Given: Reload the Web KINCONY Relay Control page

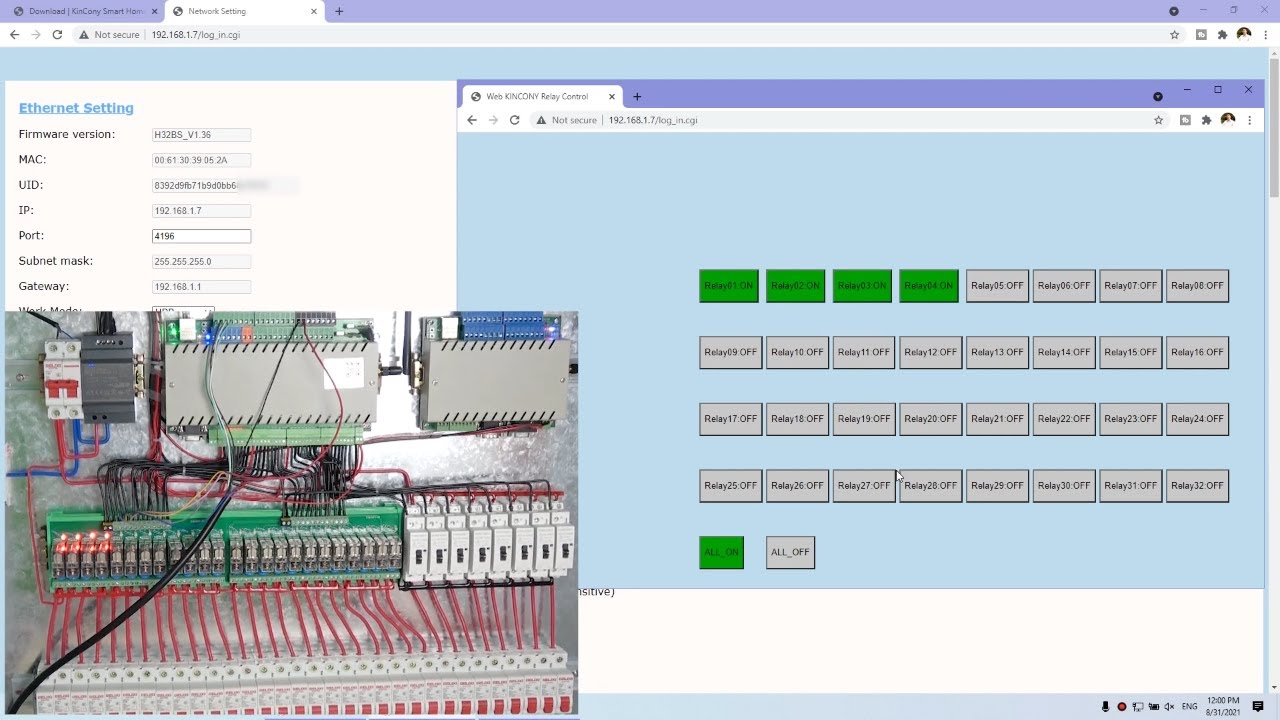Looking at the screenshot, I should [x=515, y=120].
